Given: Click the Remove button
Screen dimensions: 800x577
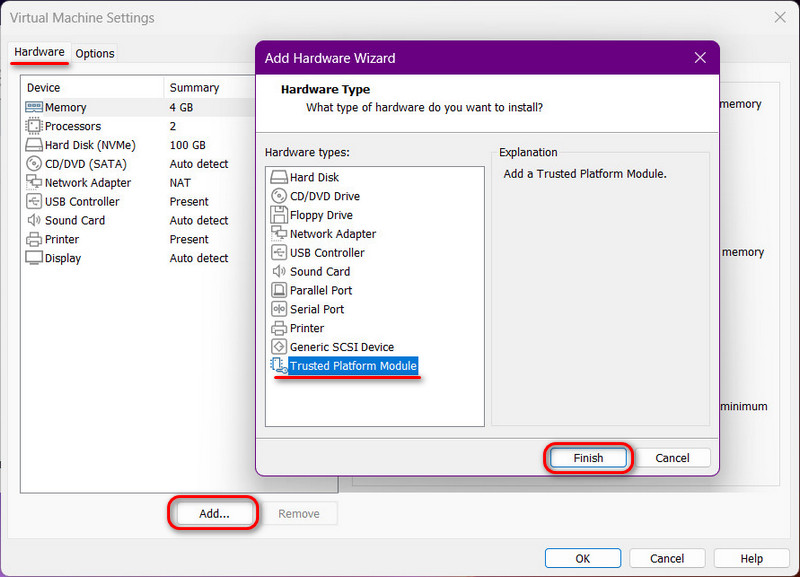Looking at the screenshot, I should click(x=299, y=513).
